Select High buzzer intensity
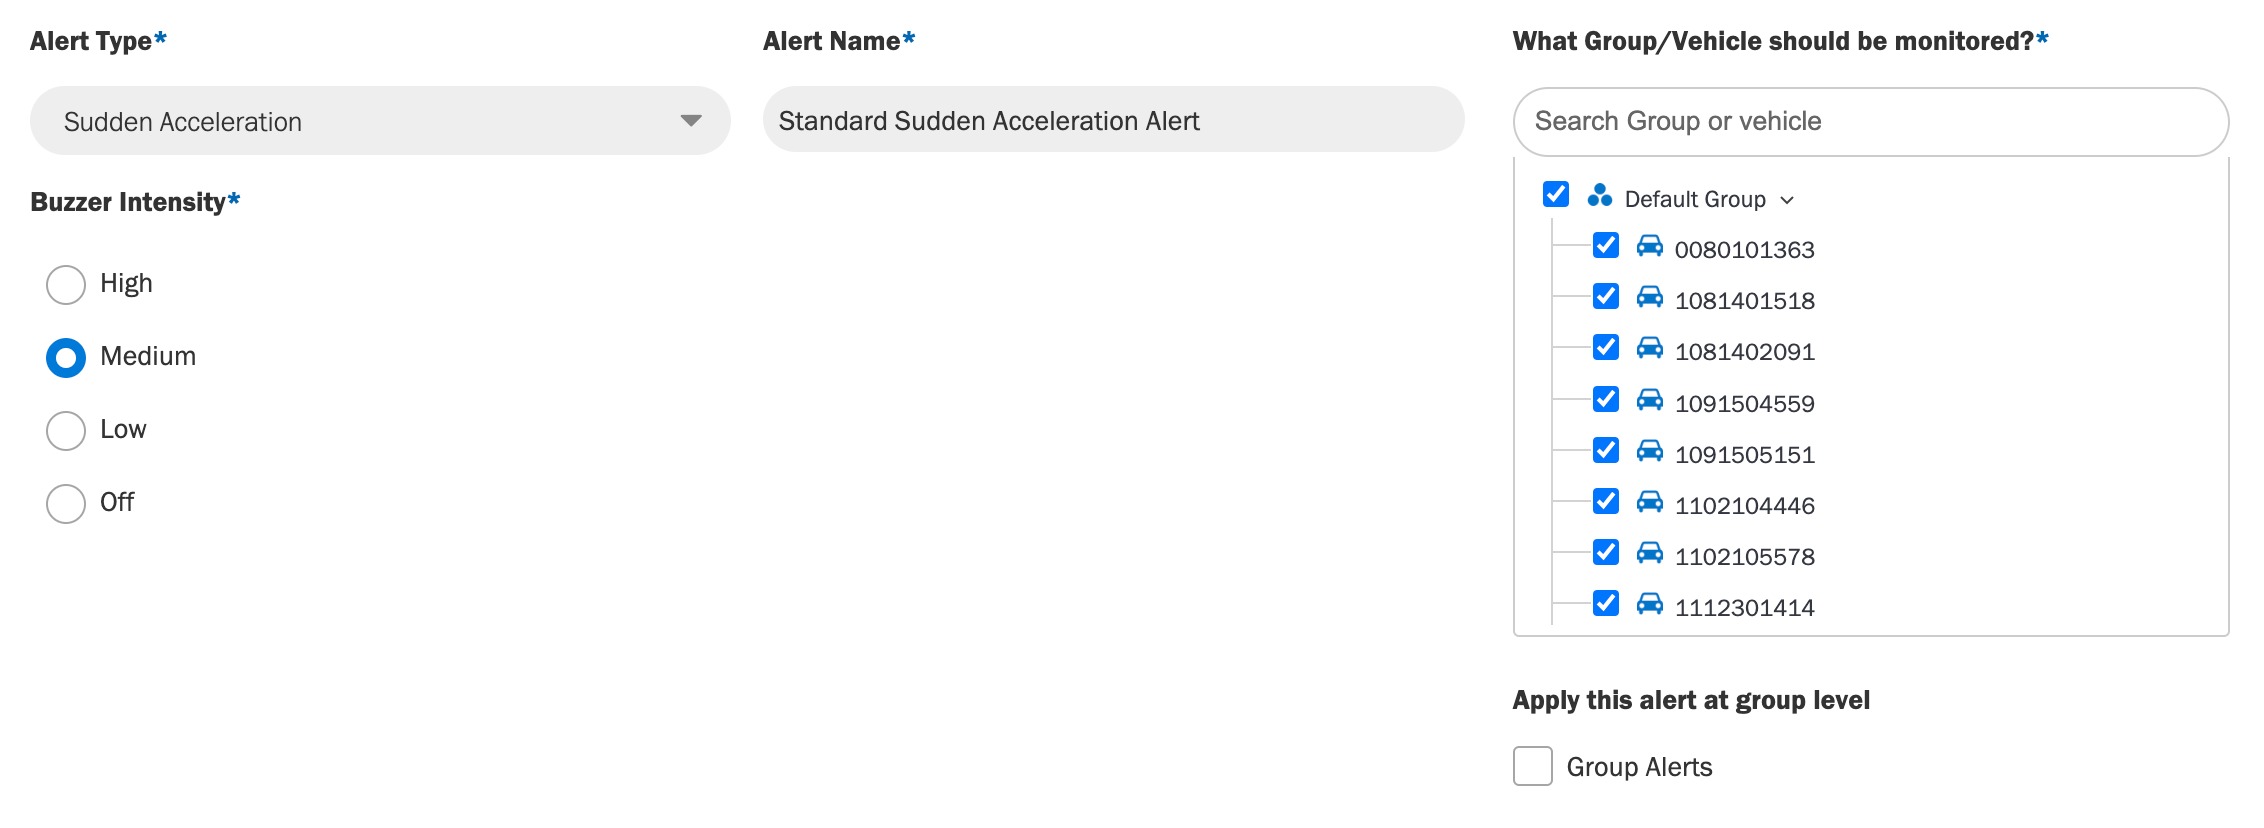This screenshot has width=2264, height=828. 66,284
